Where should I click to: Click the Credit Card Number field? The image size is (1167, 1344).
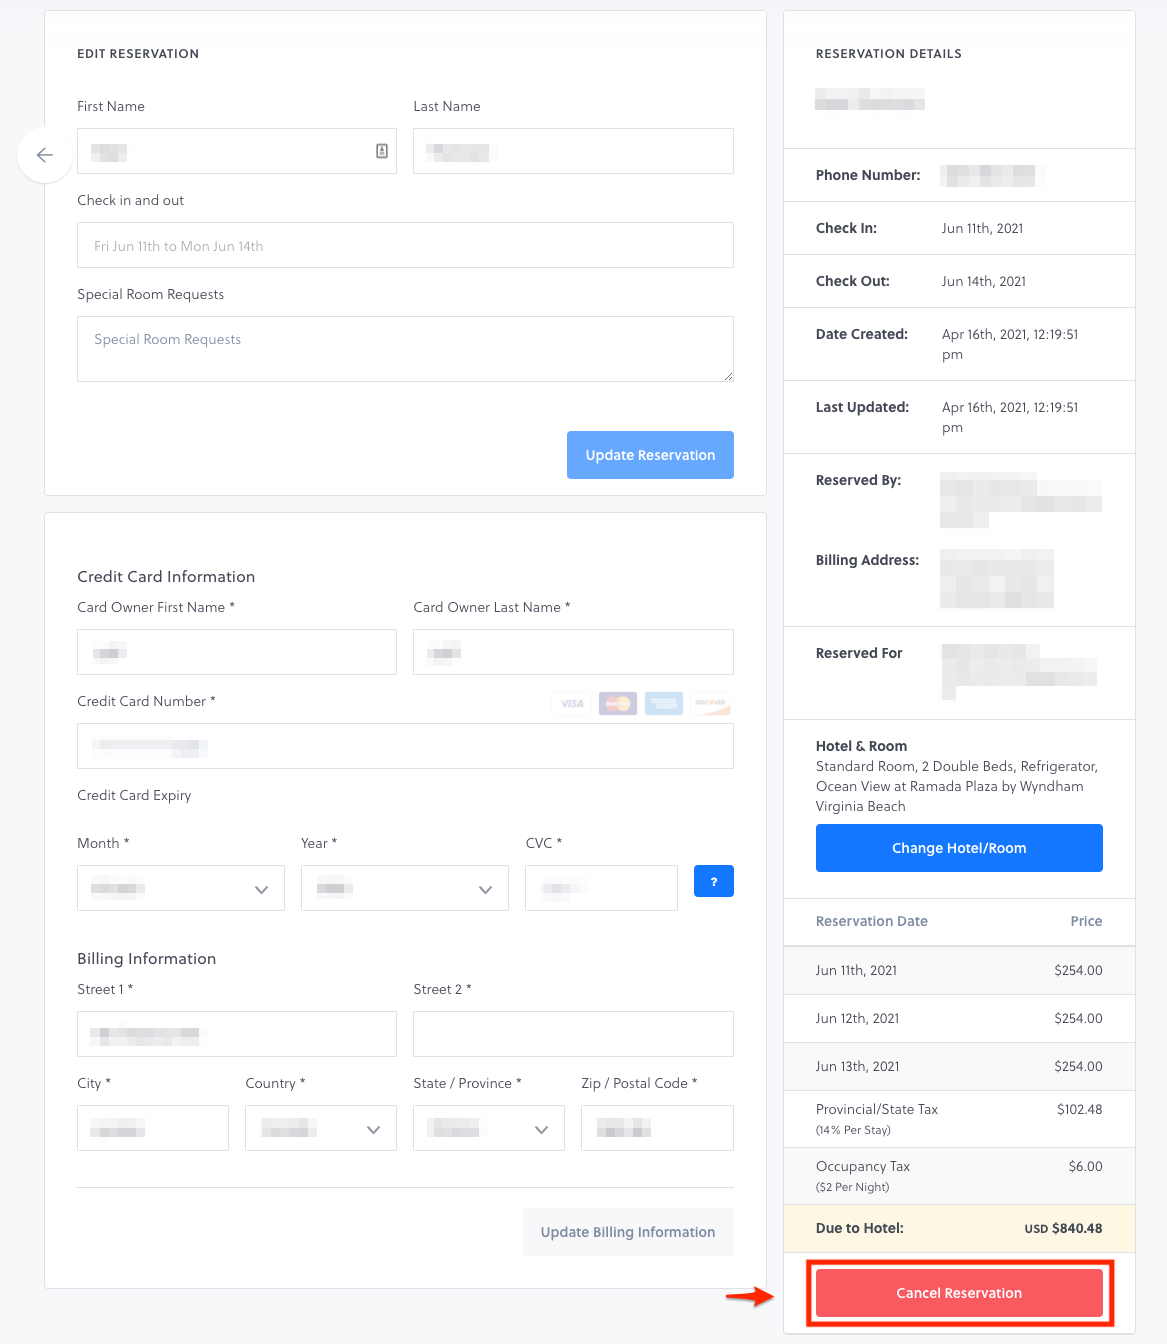[x=405, y=746]
